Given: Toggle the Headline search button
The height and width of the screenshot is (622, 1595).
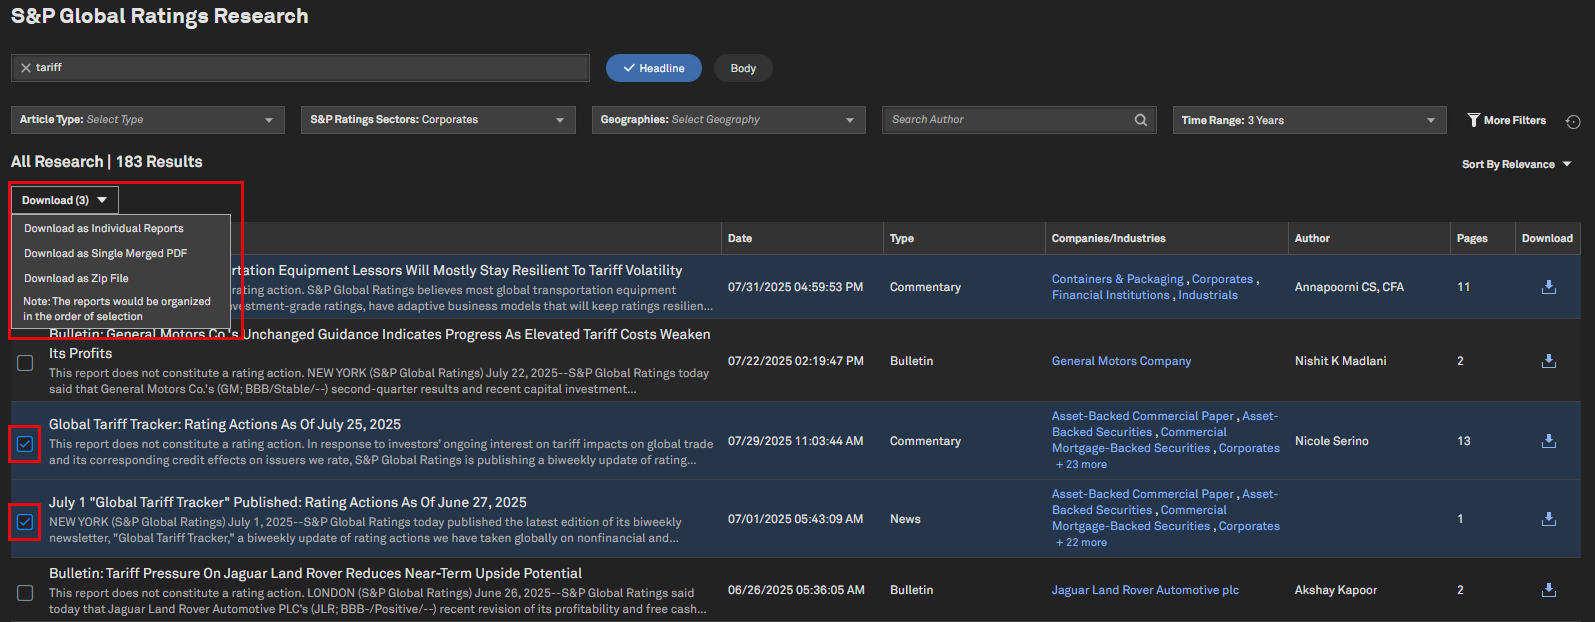Looking at the screenshot, I should (654, 68).
